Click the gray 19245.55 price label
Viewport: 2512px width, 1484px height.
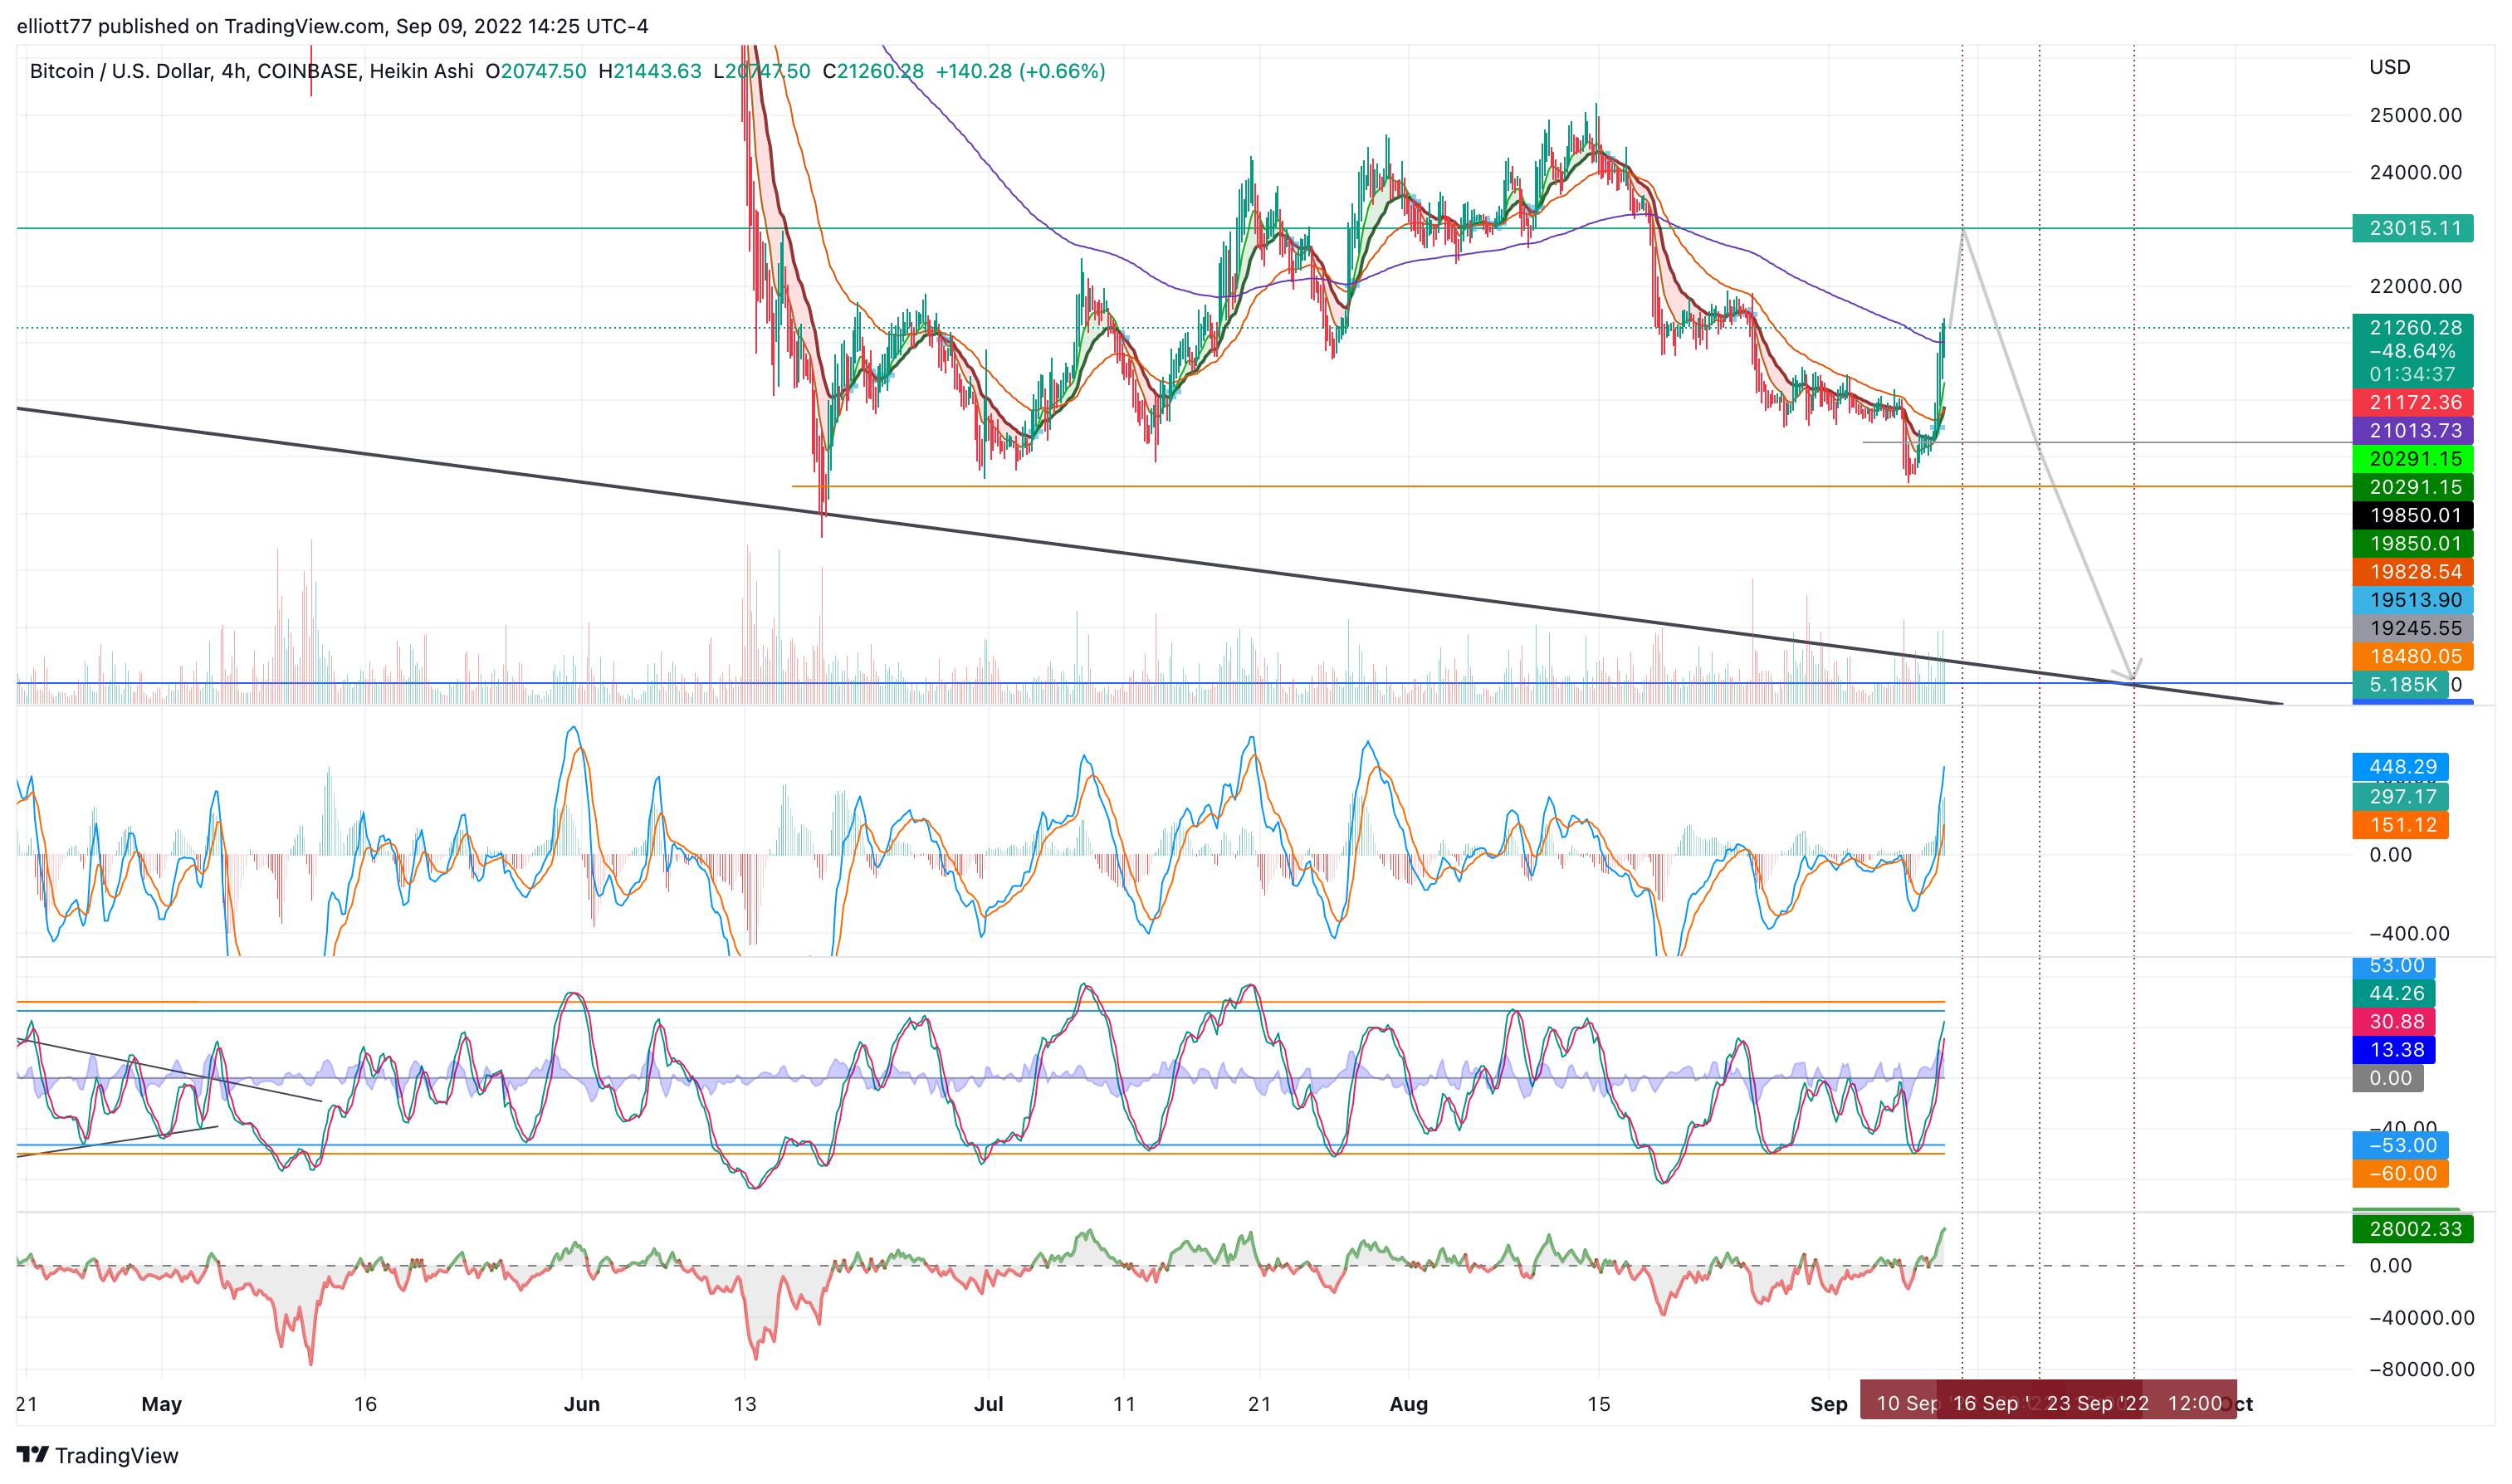point(2412,628)
